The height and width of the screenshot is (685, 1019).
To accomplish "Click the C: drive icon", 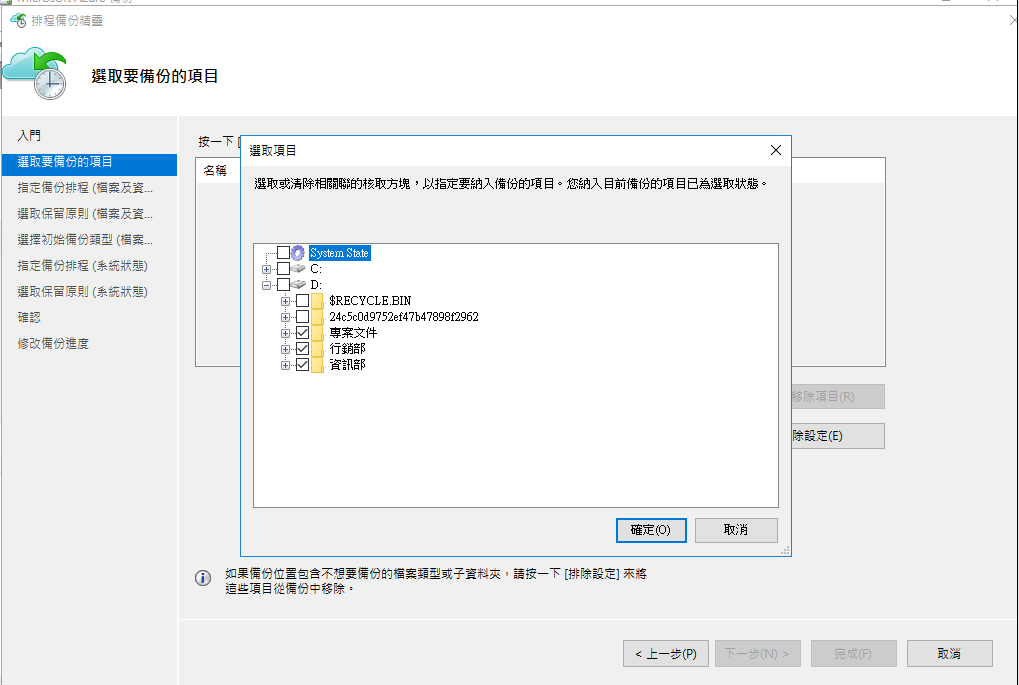I will pos(298,268).
